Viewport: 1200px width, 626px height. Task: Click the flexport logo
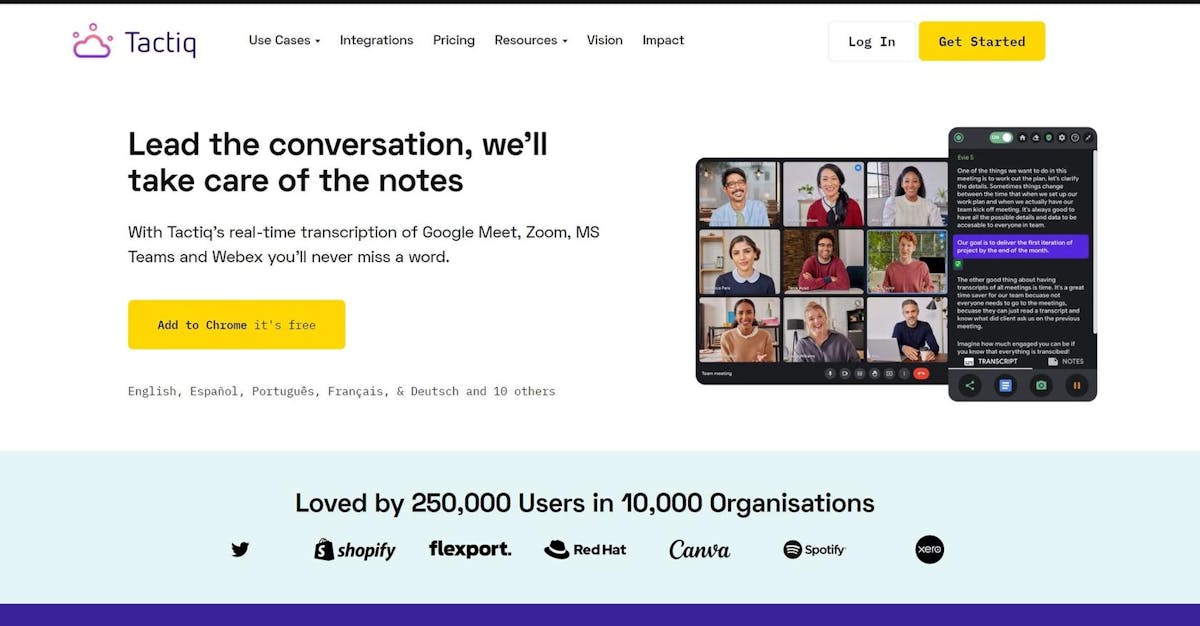pos(470,549)
